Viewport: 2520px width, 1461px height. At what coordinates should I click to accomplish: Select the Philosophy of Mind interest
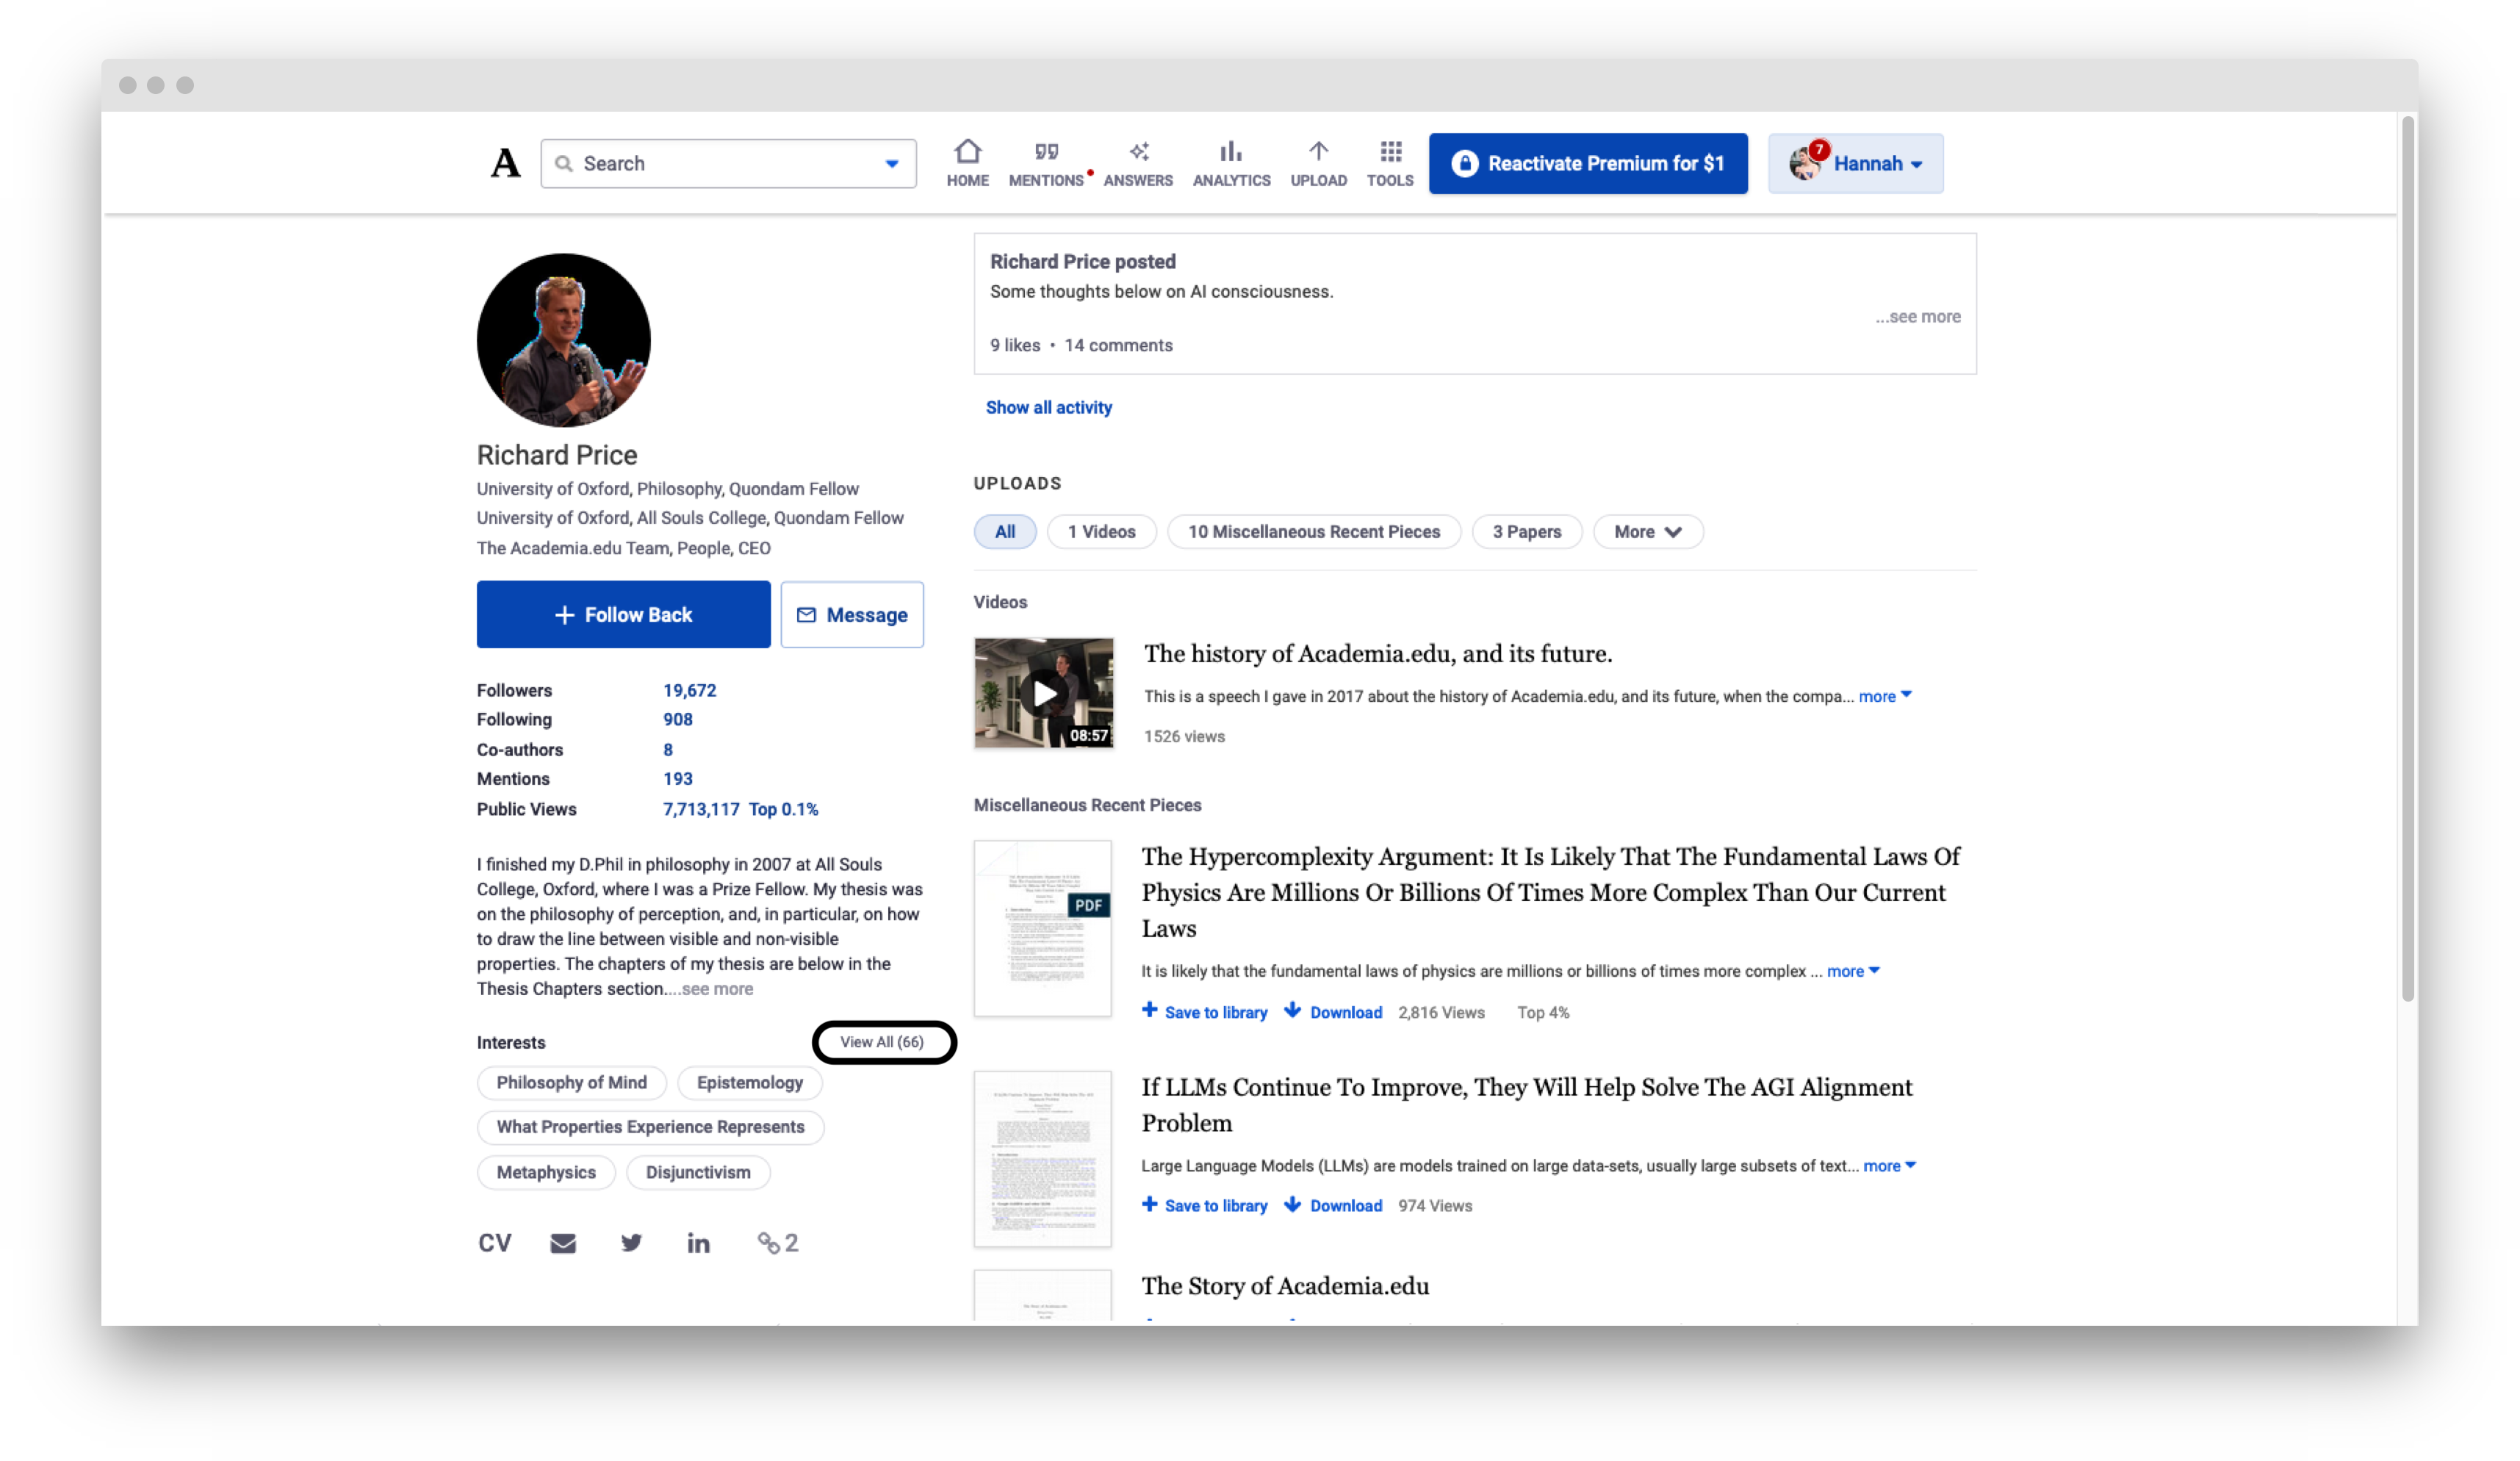coord(571,1082)
